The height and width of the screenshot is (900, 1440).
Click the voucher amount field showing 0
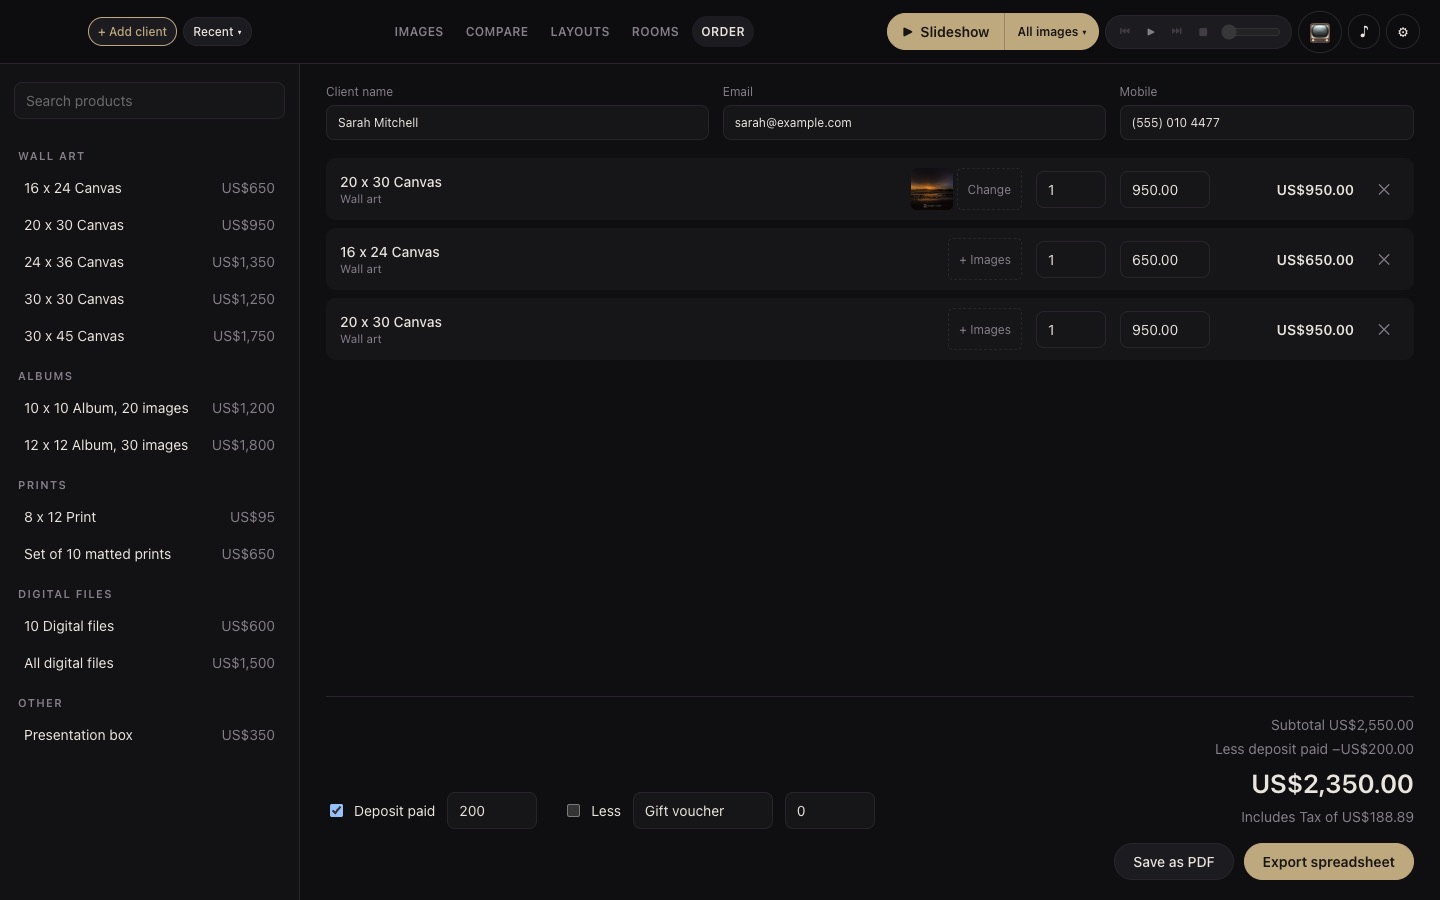[x=830, y=811]
